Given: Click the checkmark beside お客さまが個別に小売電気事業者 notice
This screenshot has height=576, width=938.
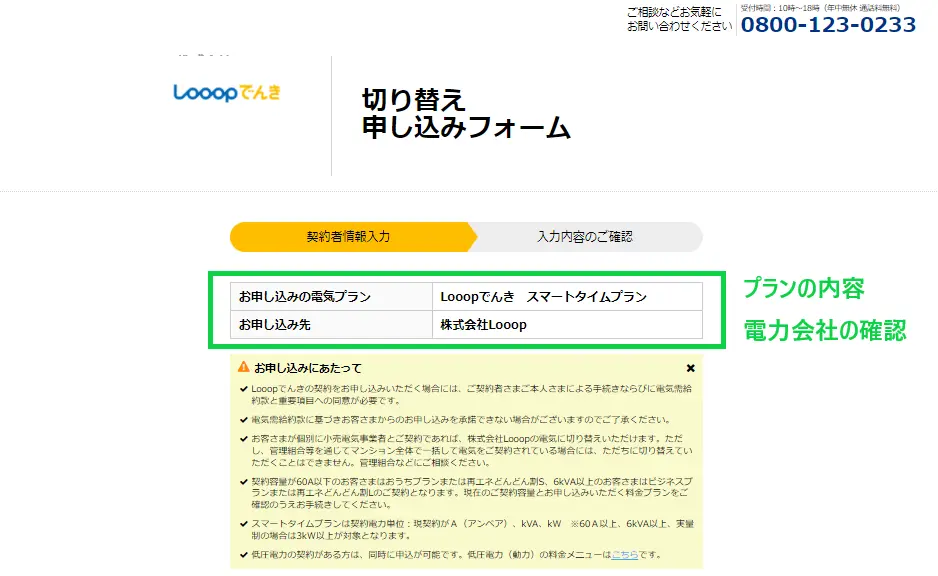Looking at the screenshot, I should coord(243,438).
